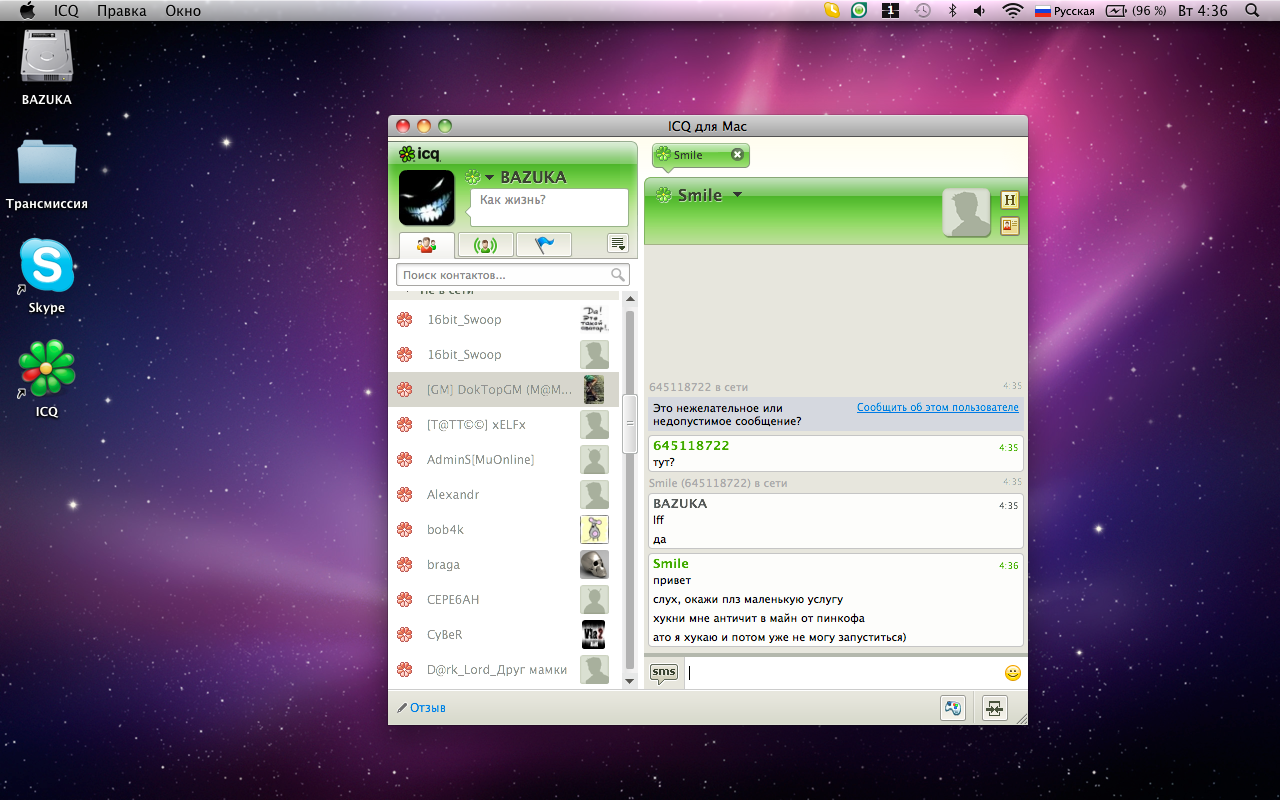
Task: Select braga contact
Action: 504,564
